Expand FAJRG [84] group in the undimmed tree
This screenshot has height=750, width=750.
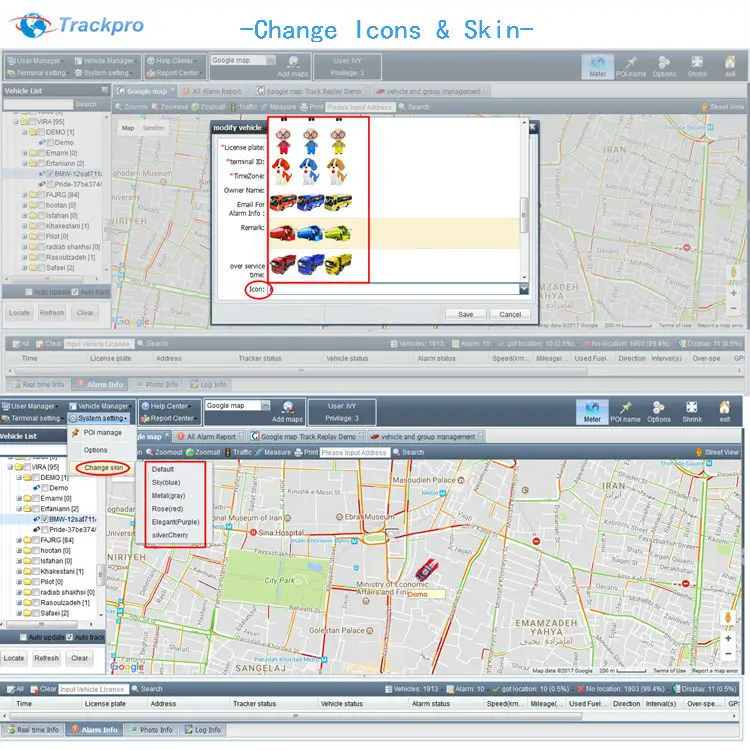coord(19,540)
